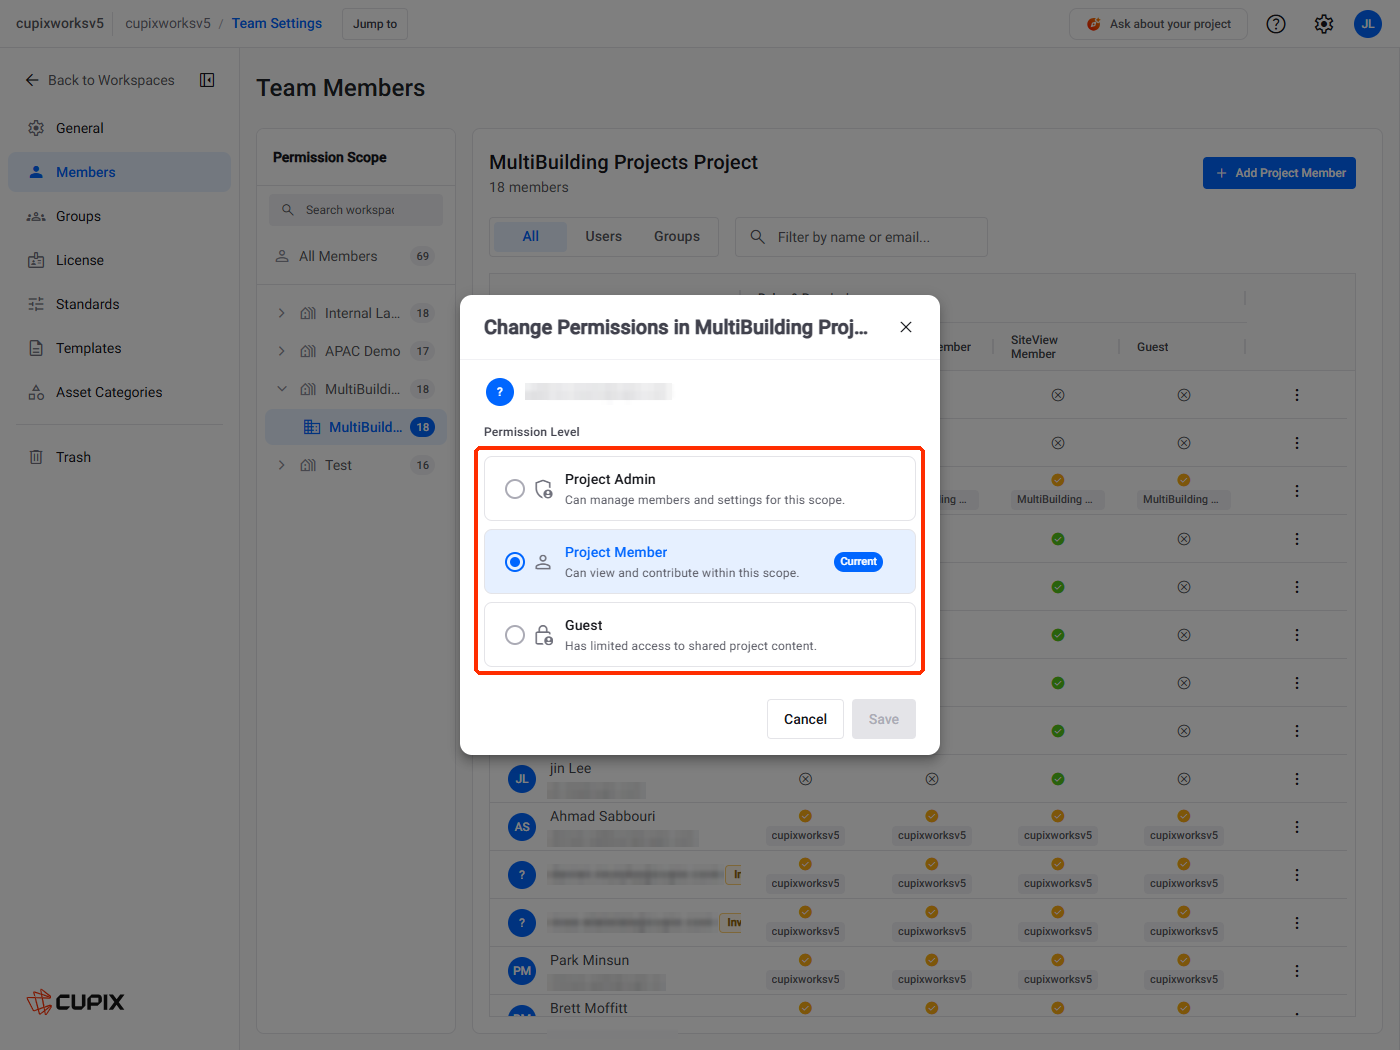
Task: Open Asset Categories page
Action: (x=119, y=392)
